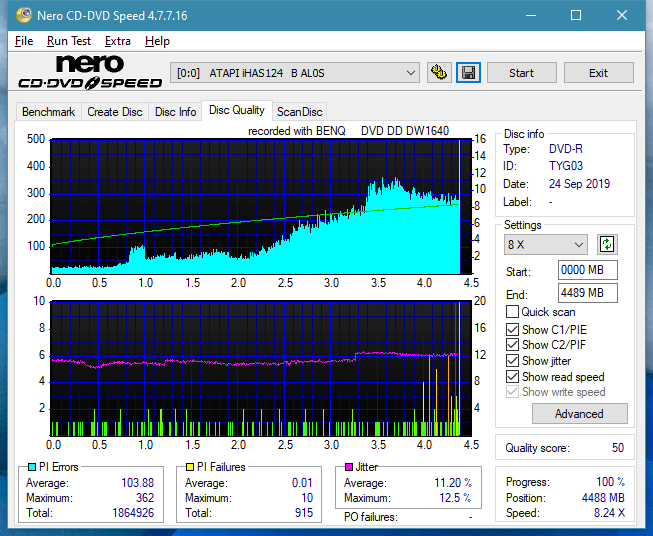Click the Progress value 100 %

tap(611, 482)
